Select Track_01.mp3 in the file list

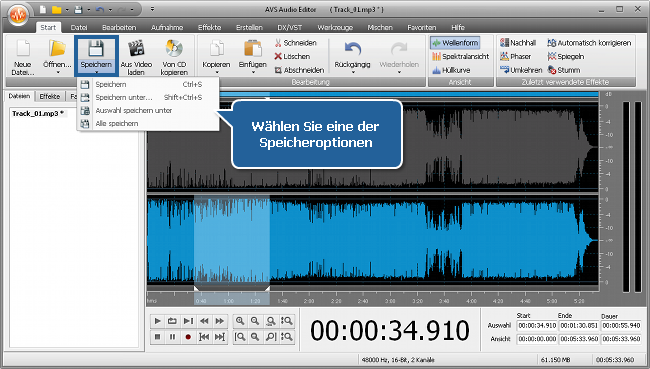[38, 113]
